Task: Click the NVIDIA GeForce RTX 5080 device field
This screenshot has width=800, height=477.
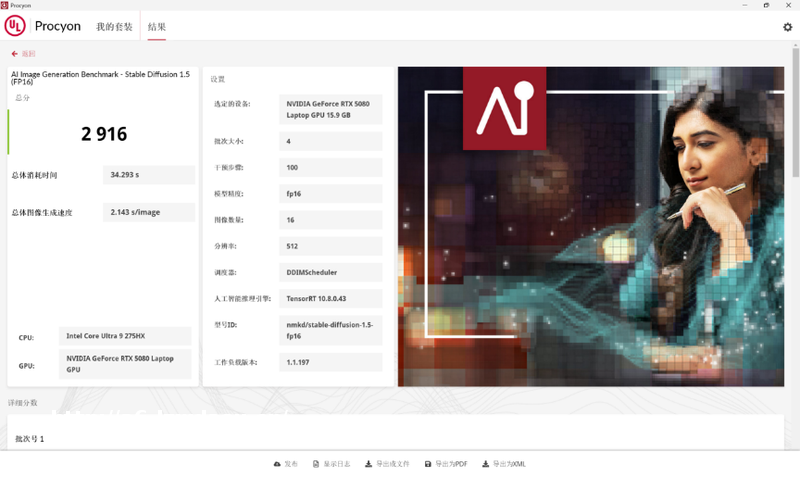Action: click(330, 109)
